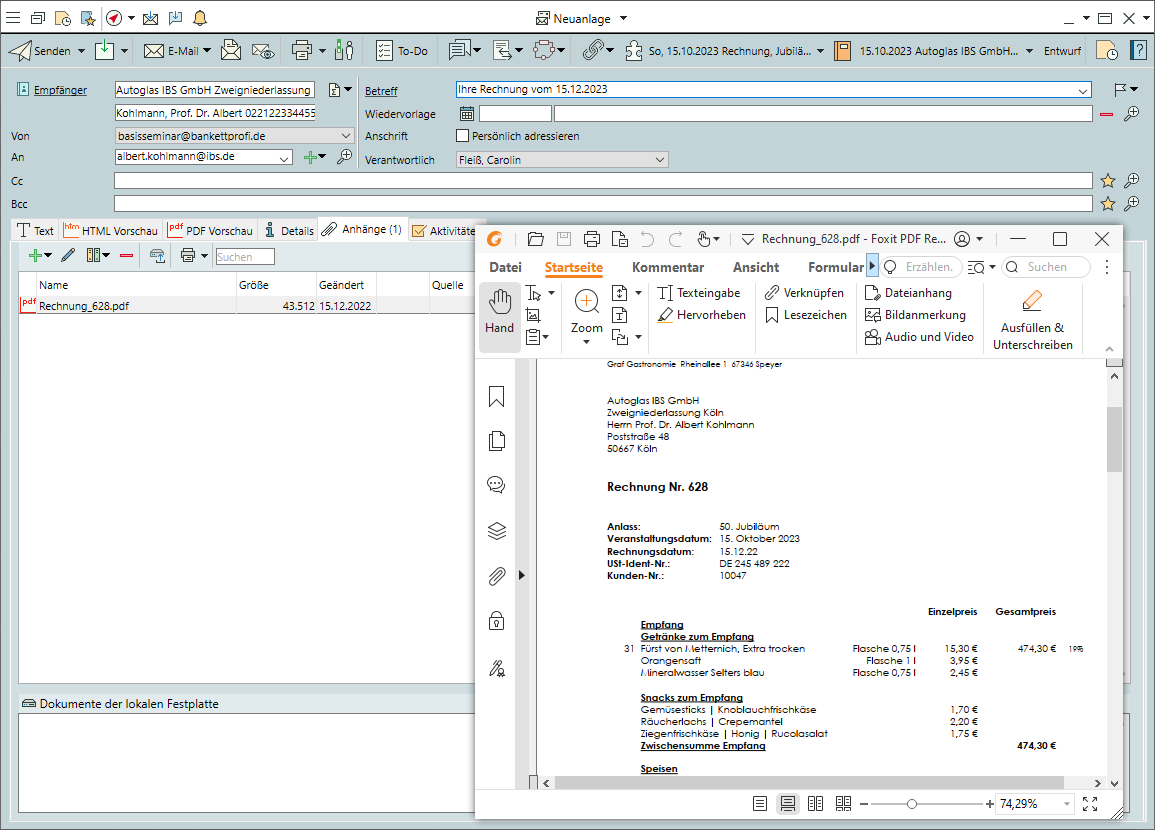Mark the Cc star favorite toggle
This screenshot has width=1155, height=830.
[x=1108, y=181]
